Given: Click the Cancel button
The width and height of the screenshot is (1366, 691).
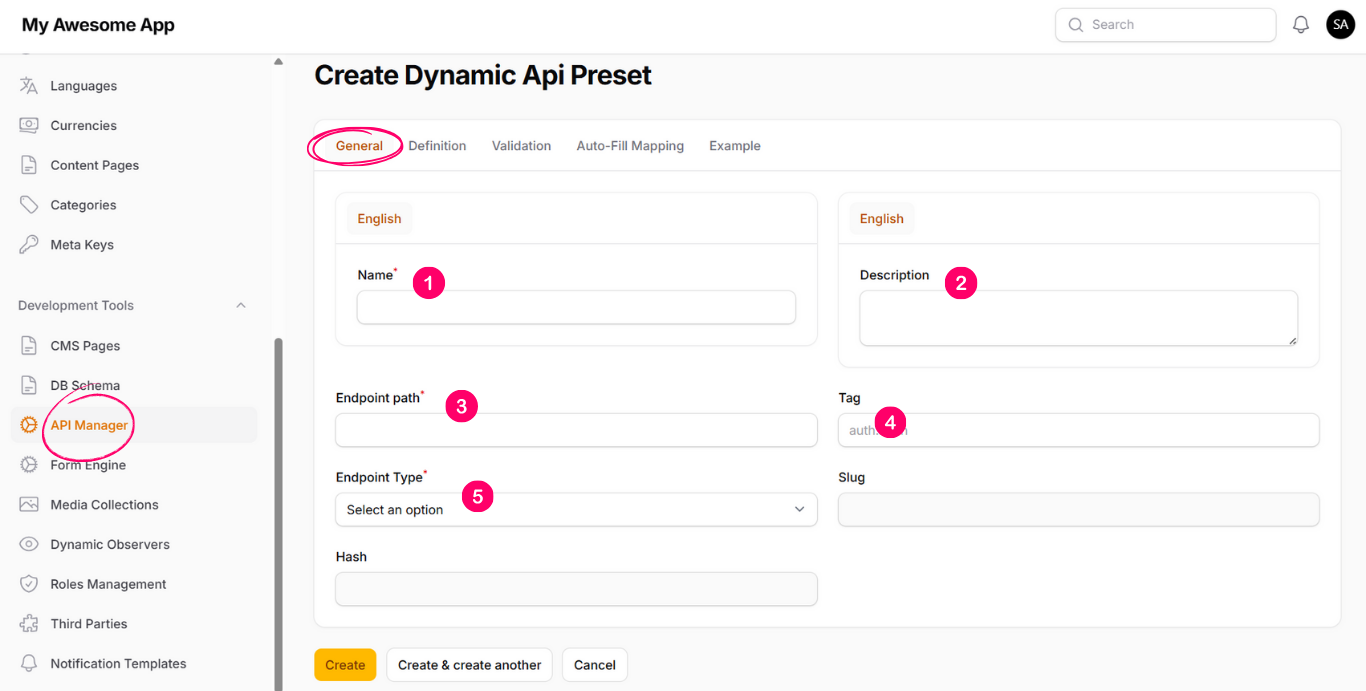Looking at the screenshot, I should [x=594, y=665].
